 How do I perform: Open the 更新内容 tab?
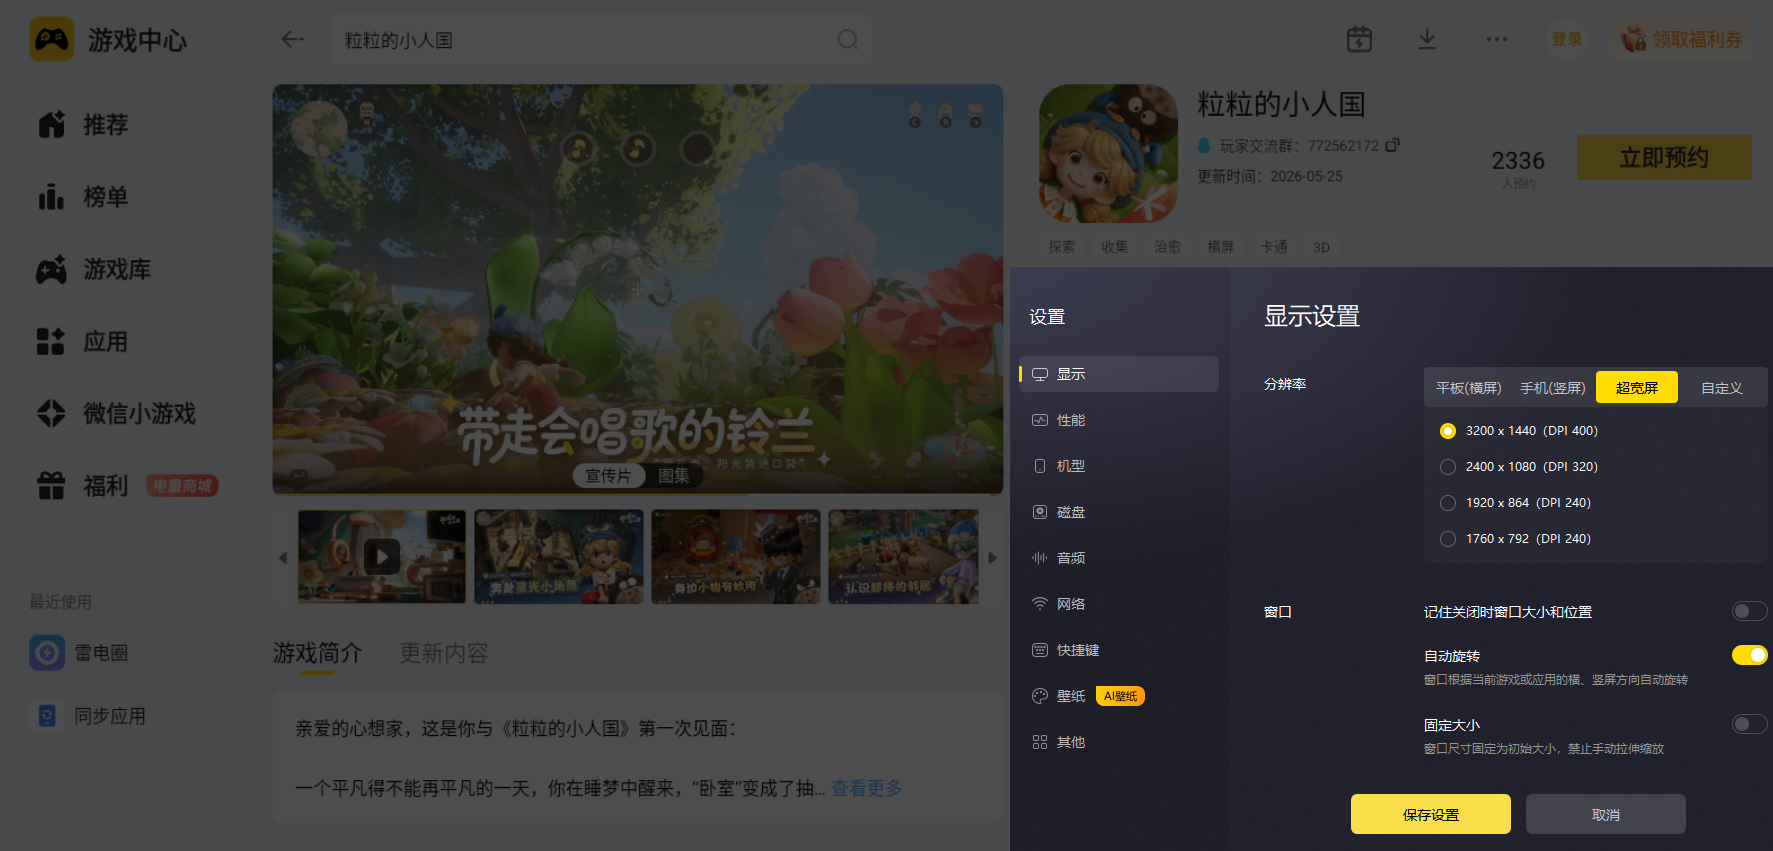[444, 653]
